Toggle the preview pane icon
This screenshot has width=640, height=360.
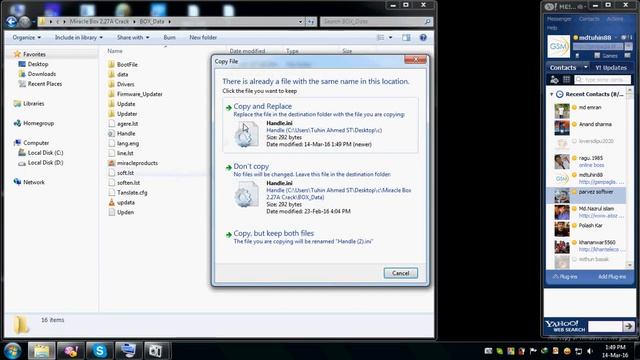(x=406, y=38)
